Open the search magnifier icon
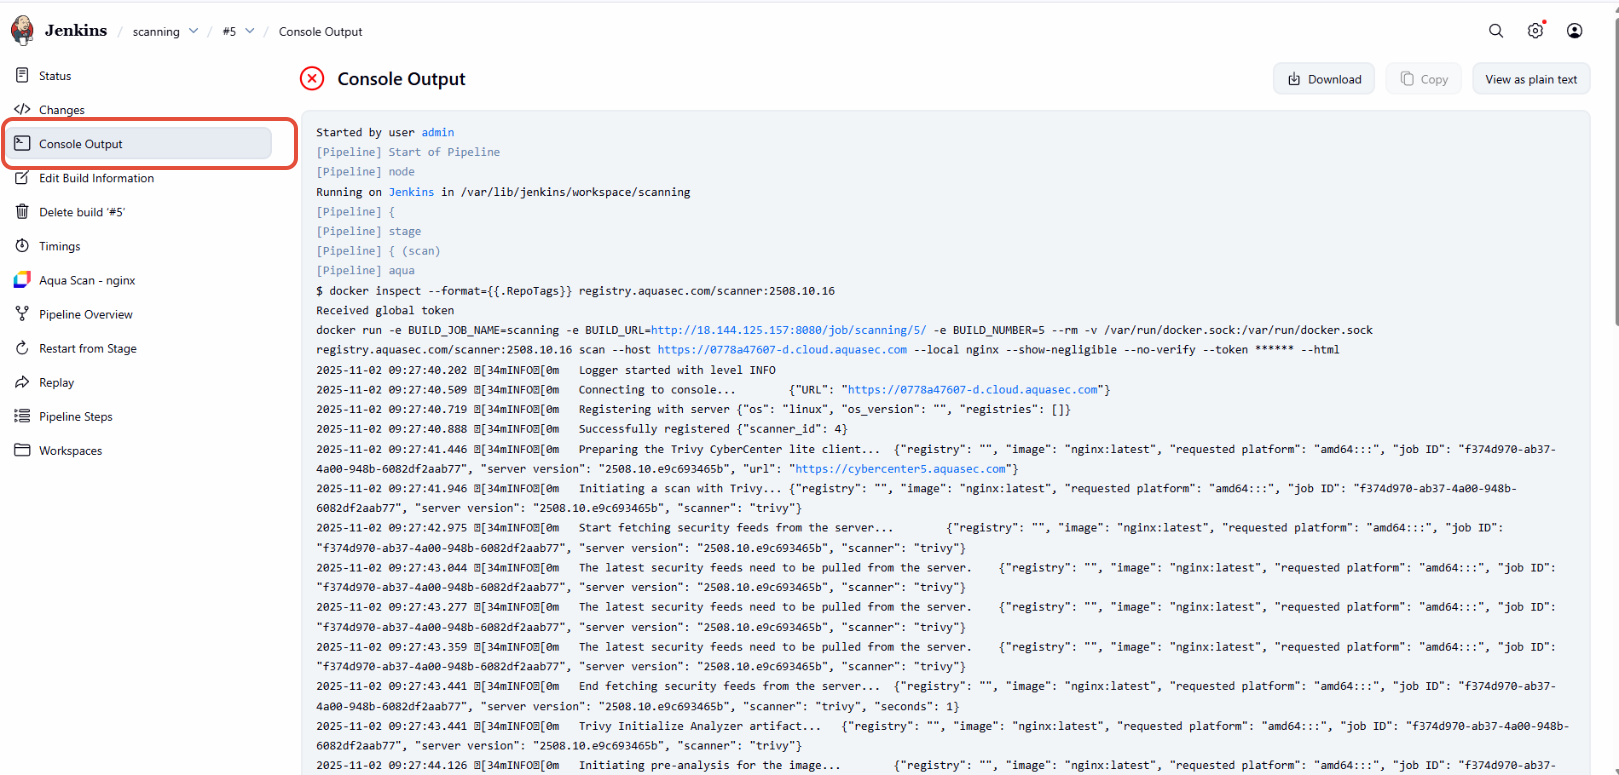 (1496, 31)
